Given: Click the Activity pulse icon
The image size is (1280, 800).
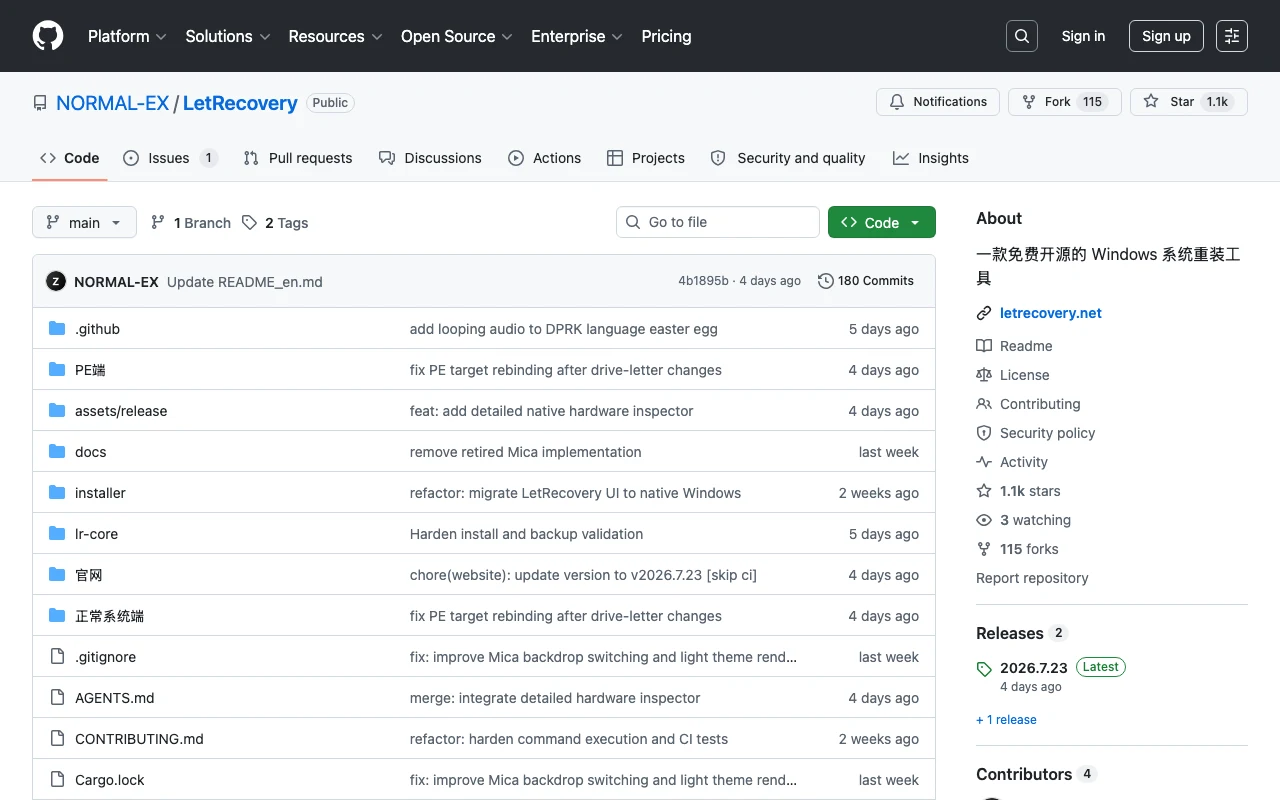Looking at the screenshot, I should pyautogui.click(x=984, y=461).
